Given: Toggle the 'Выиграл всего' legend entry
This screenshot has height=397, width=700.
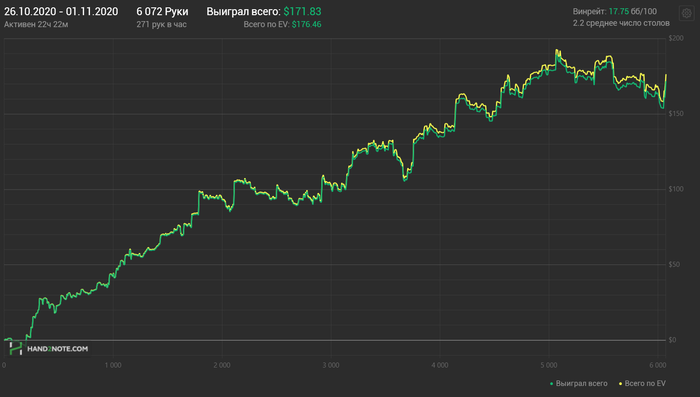Looking at the screenshot, I should click(x=579, y=384).
